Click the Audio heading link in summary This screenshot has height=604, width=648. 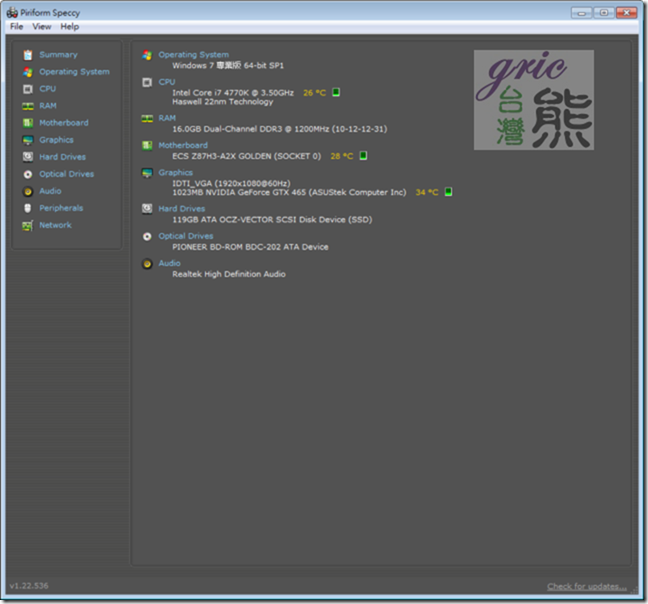(169, 263)
